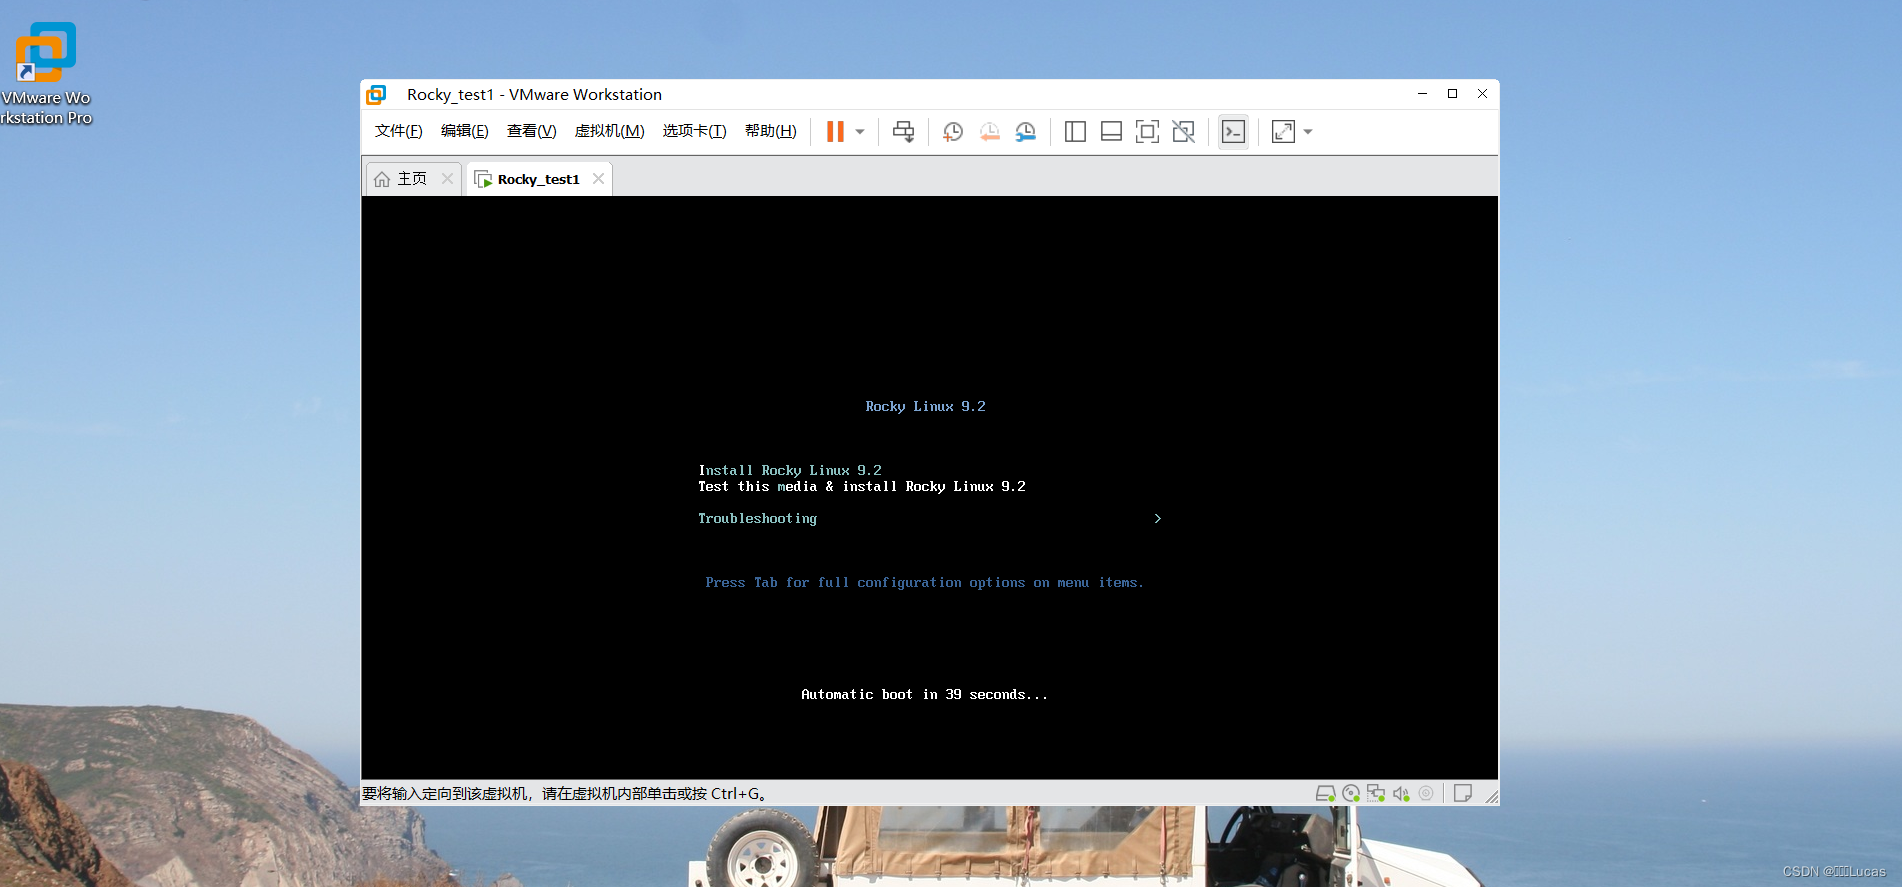Click the hard disk status icon
Viewport: 1902px width, 887px height.
pos(1325,793)
